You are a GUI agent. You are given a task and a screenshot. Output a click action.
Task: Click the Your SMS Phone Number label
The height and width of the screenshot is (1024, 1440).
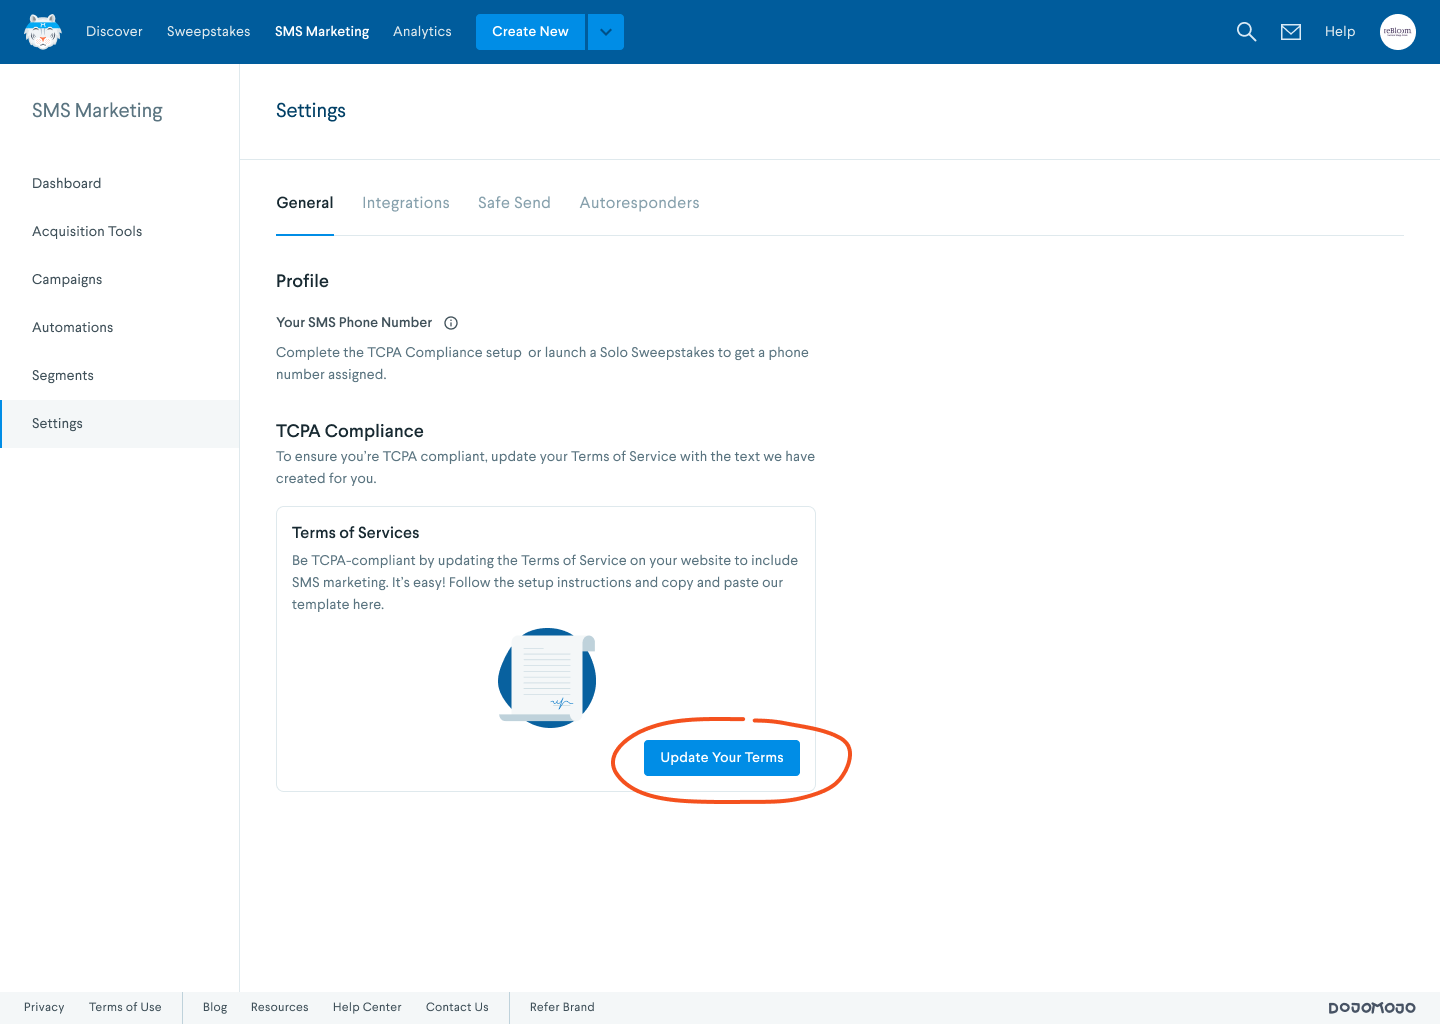[354, 323]
